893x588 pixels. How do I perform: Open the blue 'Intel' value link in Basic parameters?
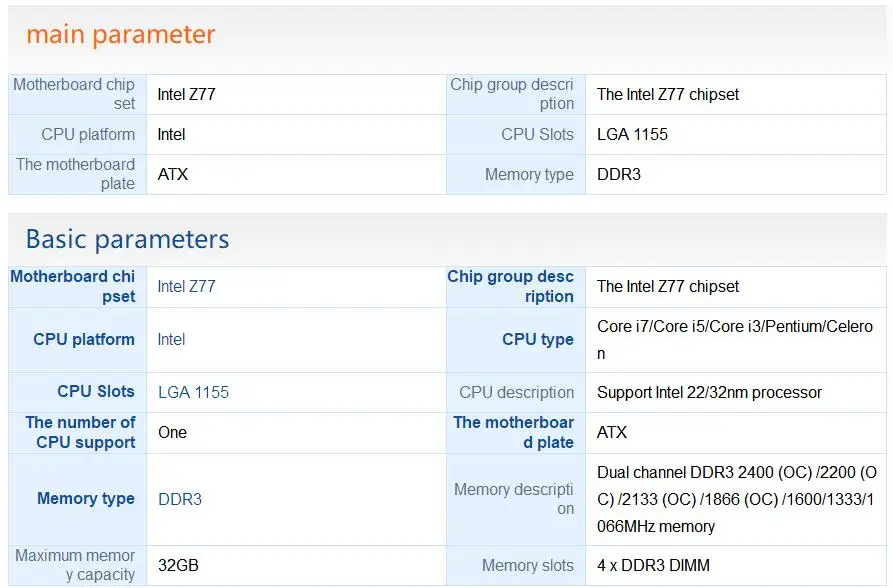pos(171,339)
